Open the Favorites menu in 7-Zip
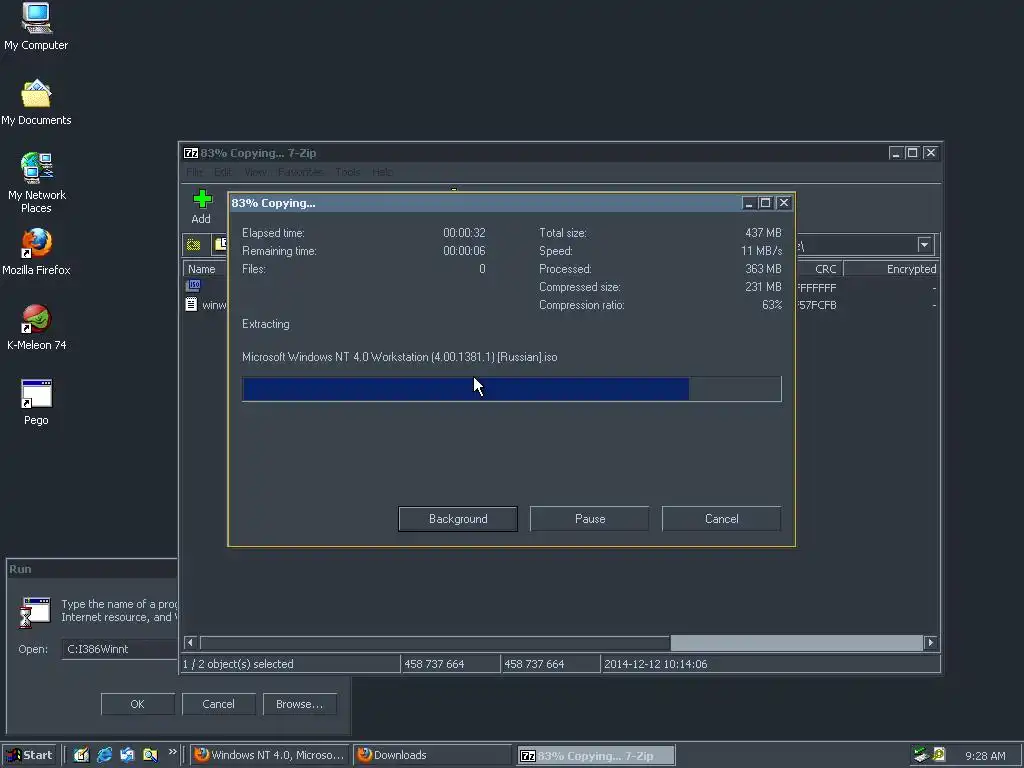 300,172
